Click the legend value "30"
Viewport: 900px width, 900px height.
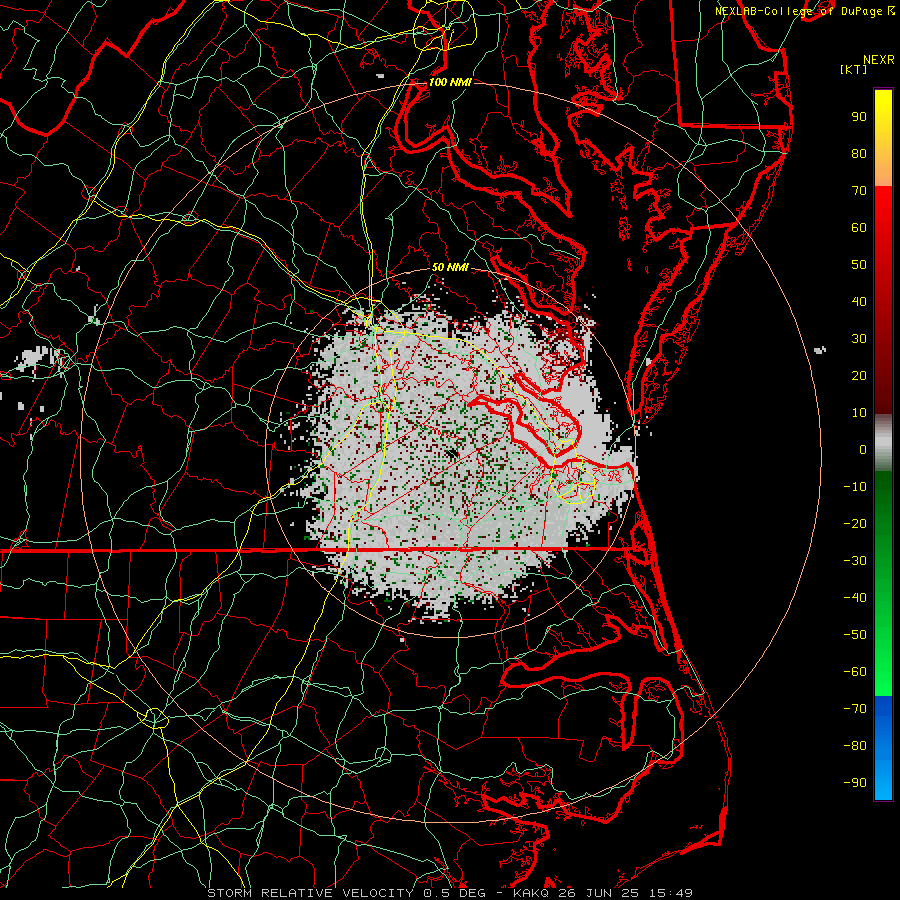point(859,339)
